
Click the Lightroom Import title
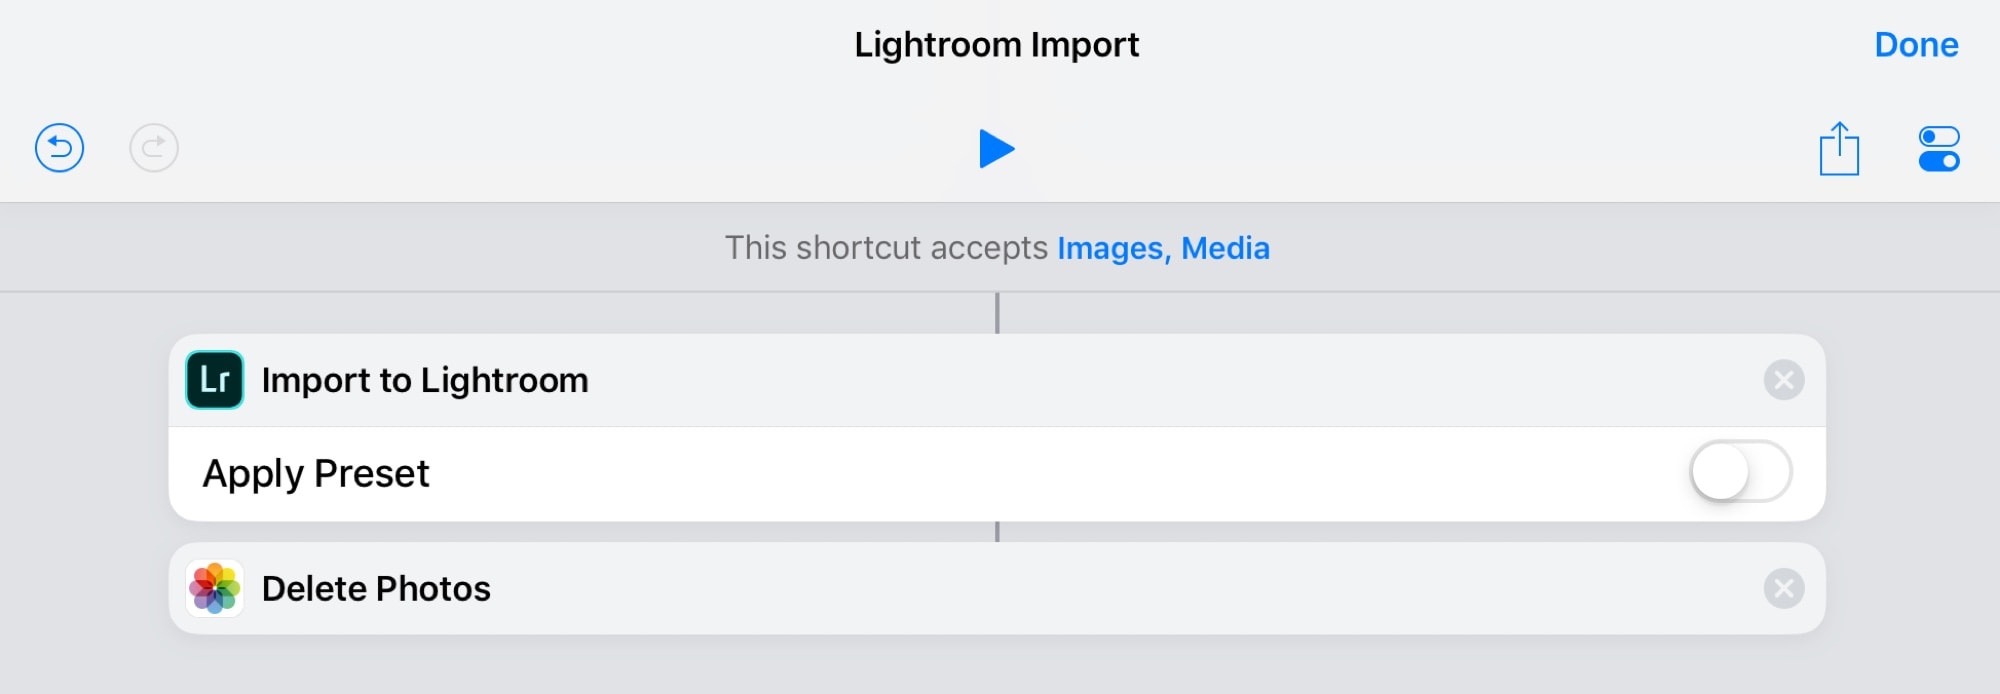(x=997, y=44)
